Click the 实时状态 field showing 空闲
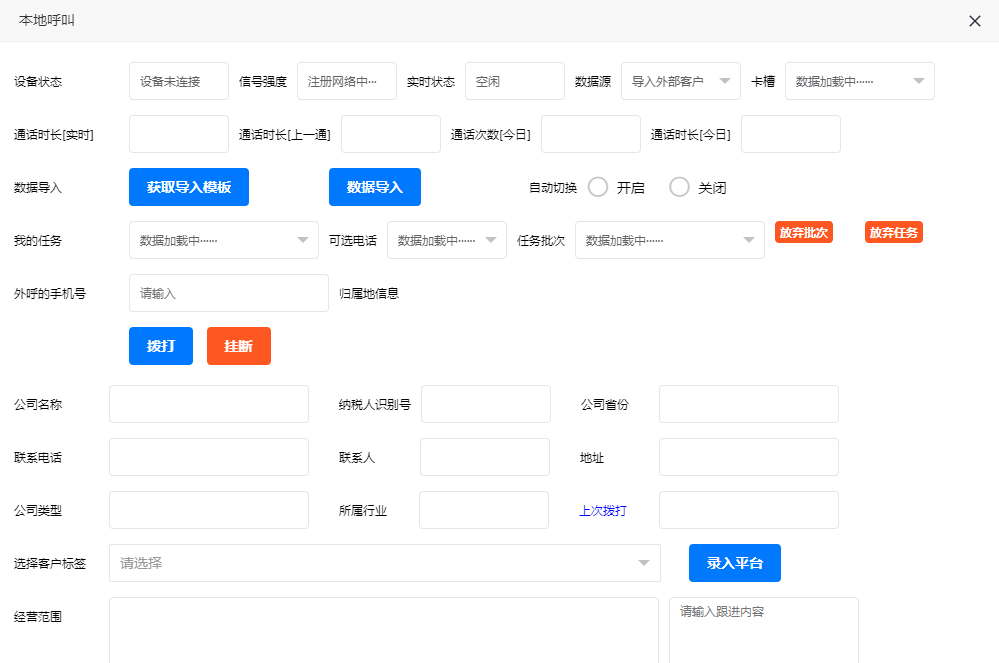 (x=515, y=81)
